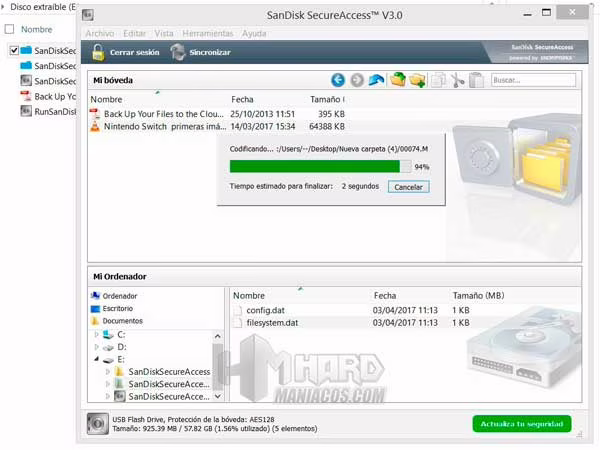Click the add files folder icon with green arrow
Screen dimensions: 600x450
tap(398, 80)
